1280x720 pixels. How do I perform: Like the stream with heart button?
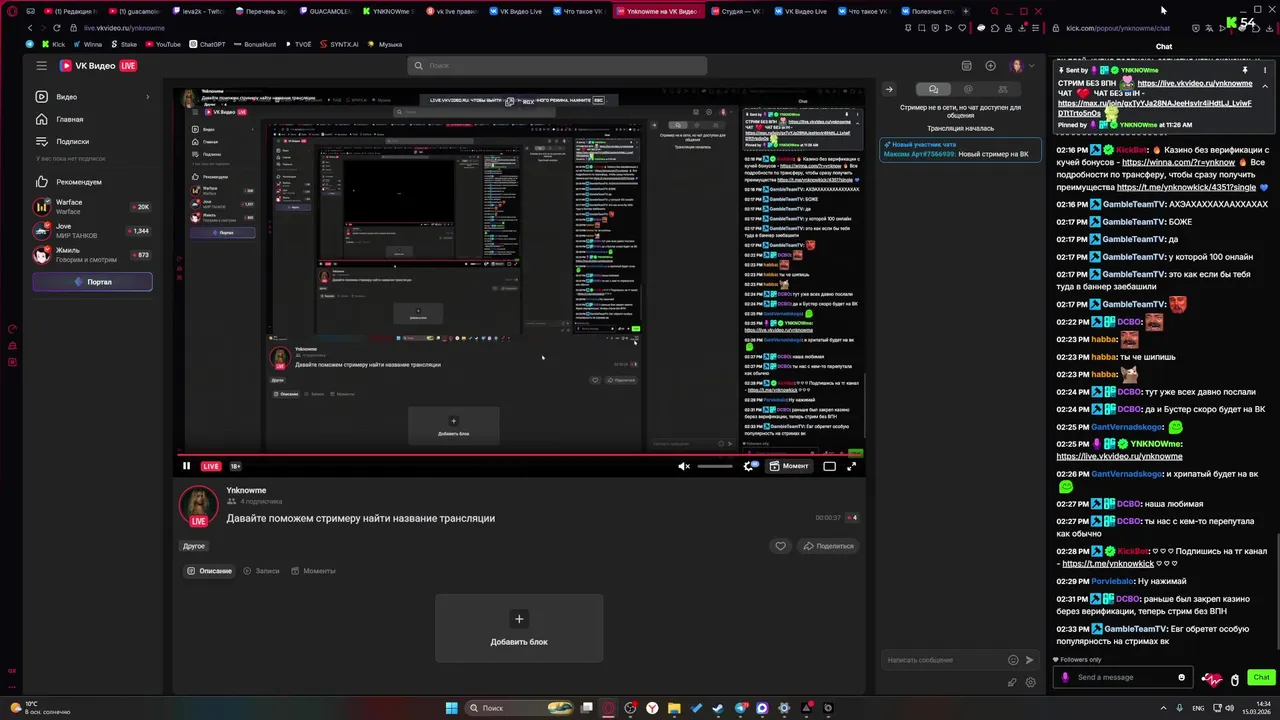tap(781, 546)
